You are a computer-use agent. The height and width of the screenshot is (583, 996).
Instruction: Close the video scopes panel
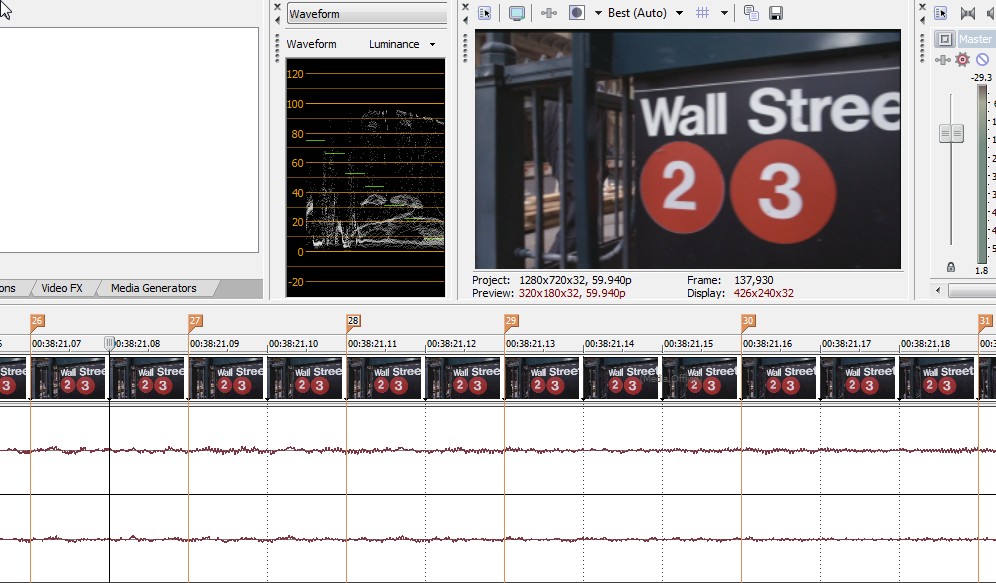[277, 7]
